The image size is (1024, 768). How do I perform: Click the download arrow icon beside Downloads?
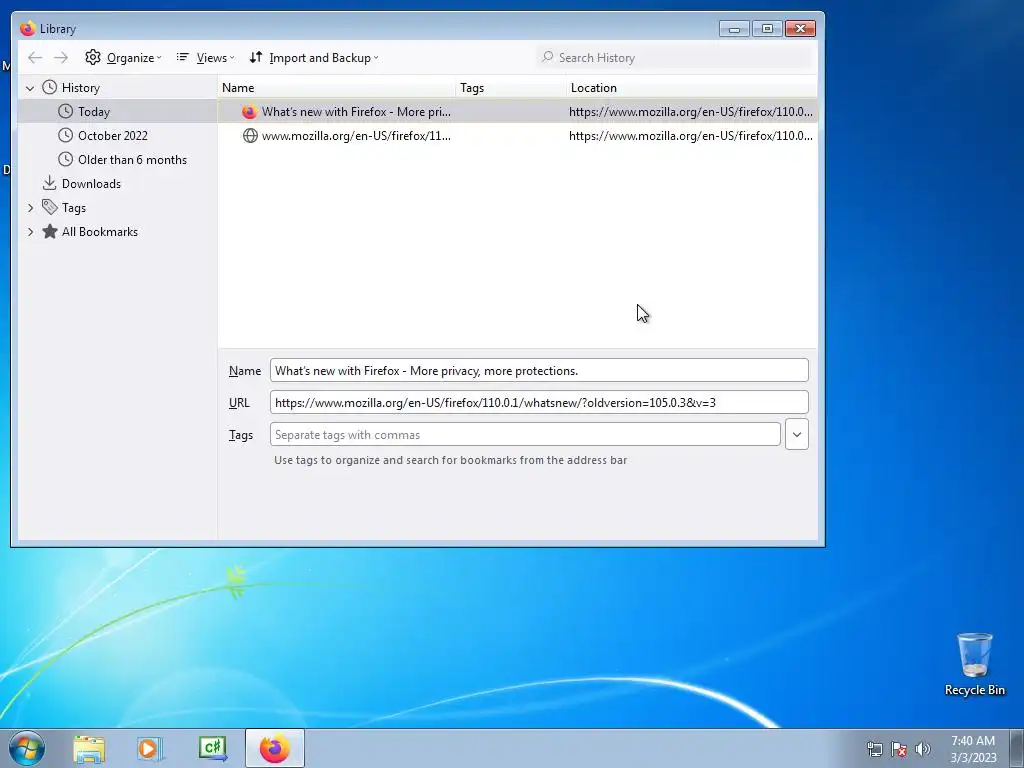(49, 184)
